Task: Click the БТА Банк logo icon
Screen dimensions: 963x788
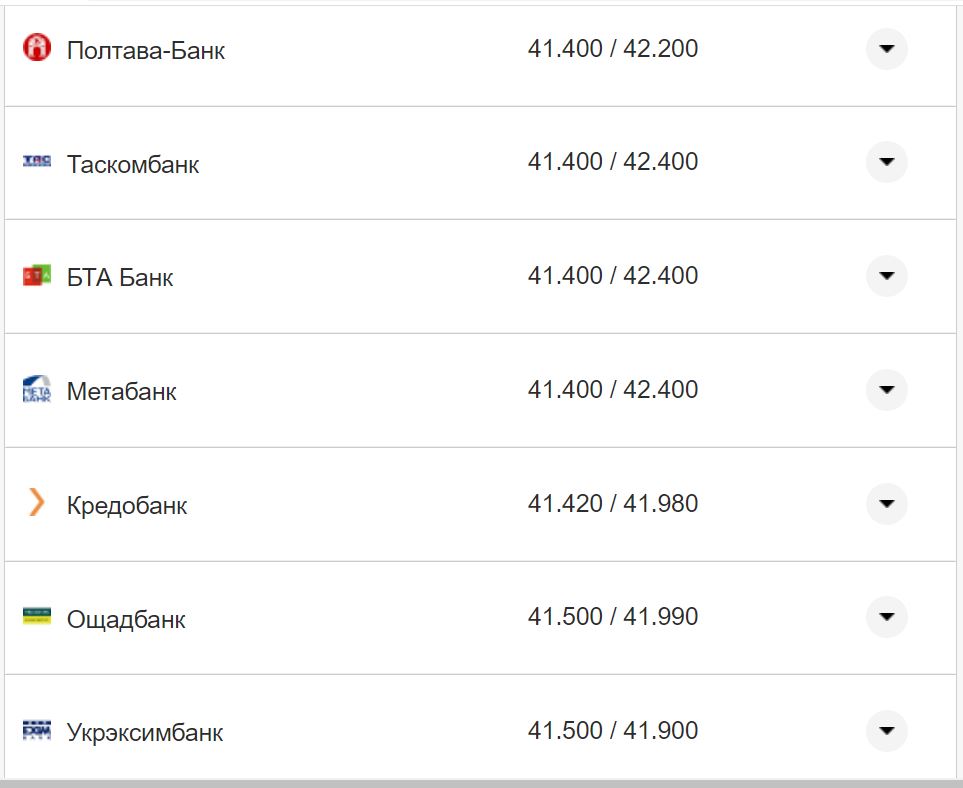Action: point(37,275)
